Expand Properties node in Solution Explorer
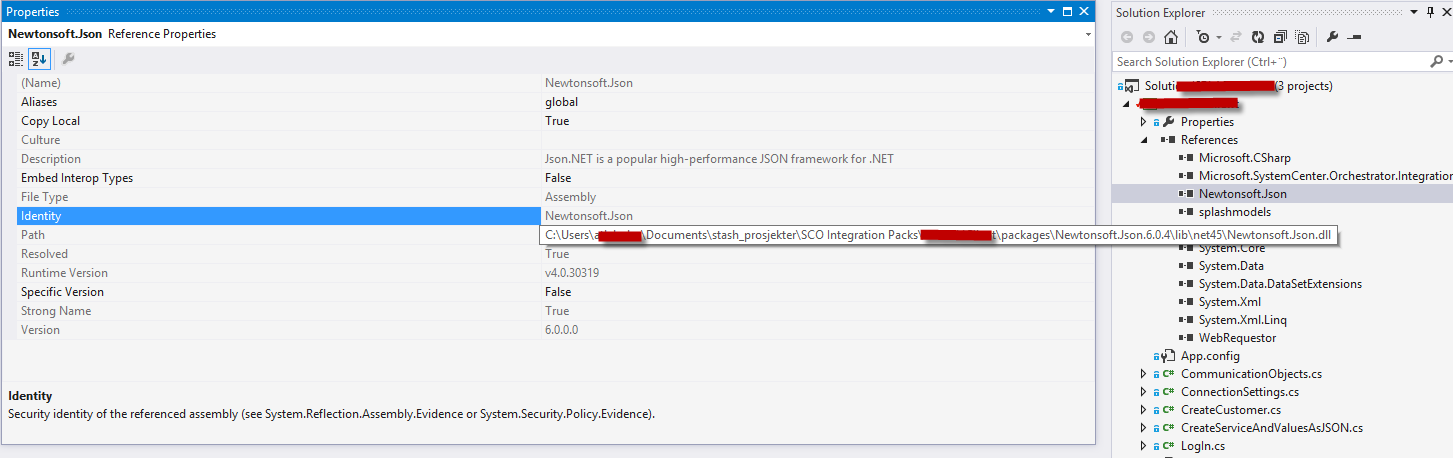Screen dimensions: 1453x458 point(1144,122)
